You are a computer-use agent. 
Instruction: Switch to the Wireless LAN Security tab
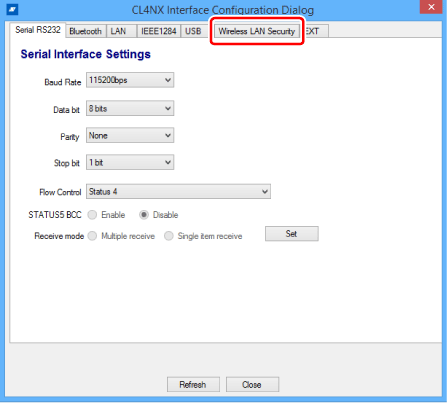click(257, 31)
